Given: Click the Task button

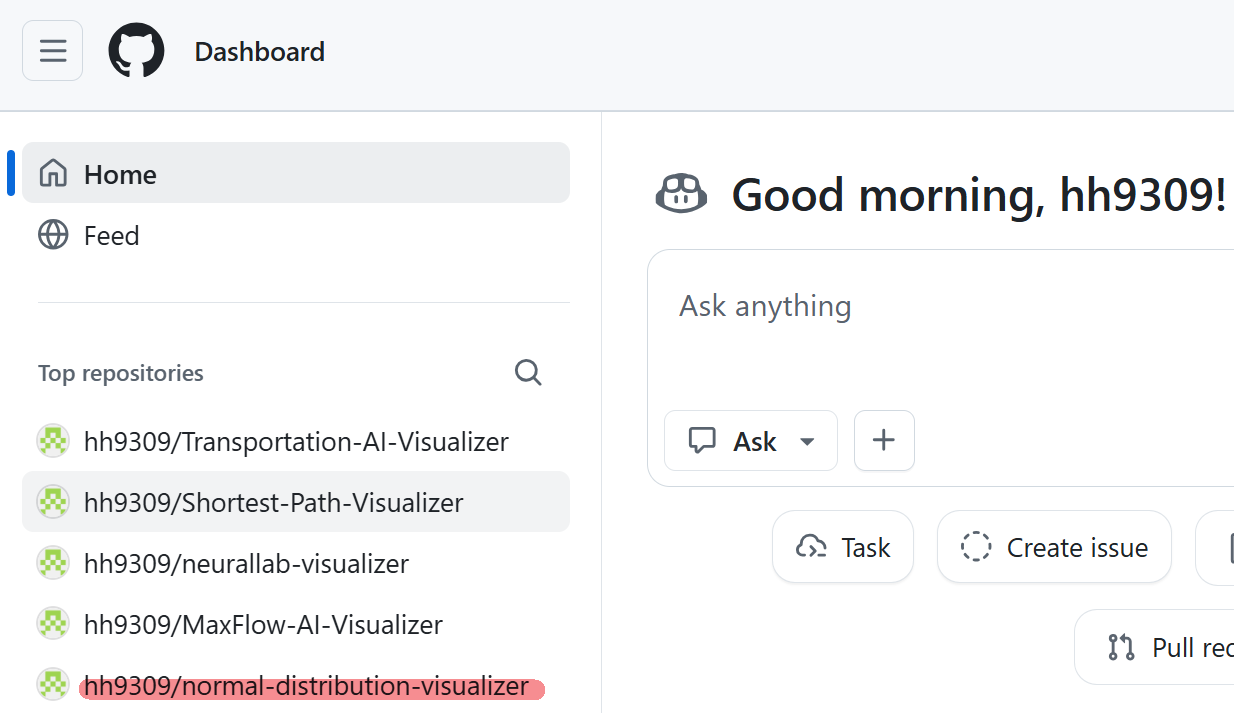Looking at the screenshot, I should click(843, 547).
